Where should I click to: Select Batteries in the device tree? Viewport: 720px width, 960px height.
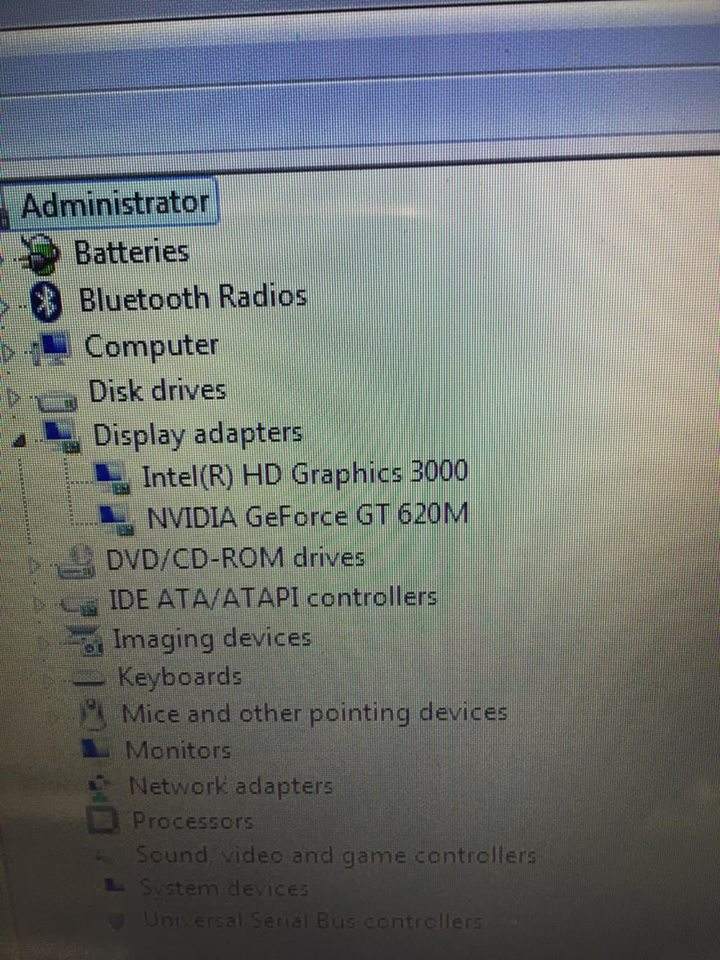click(131, 253)
